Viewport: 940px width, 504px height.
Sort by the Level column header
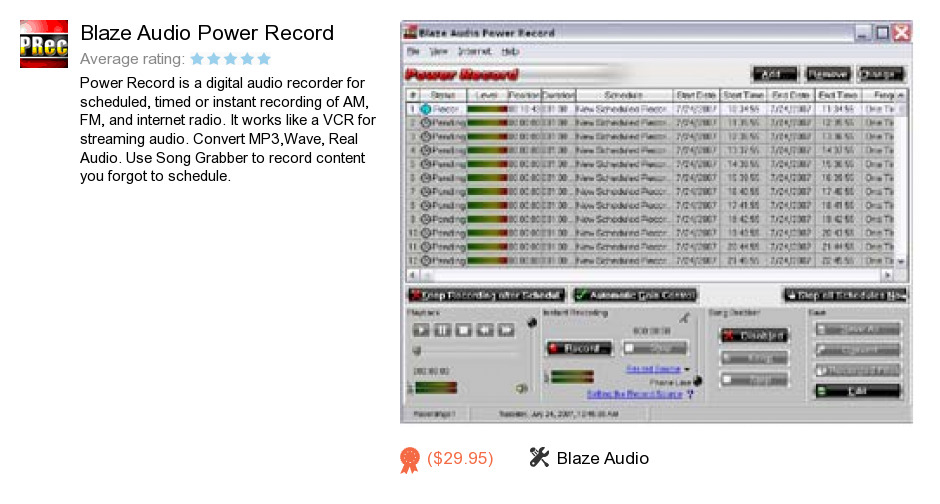(x=486, y=95)
